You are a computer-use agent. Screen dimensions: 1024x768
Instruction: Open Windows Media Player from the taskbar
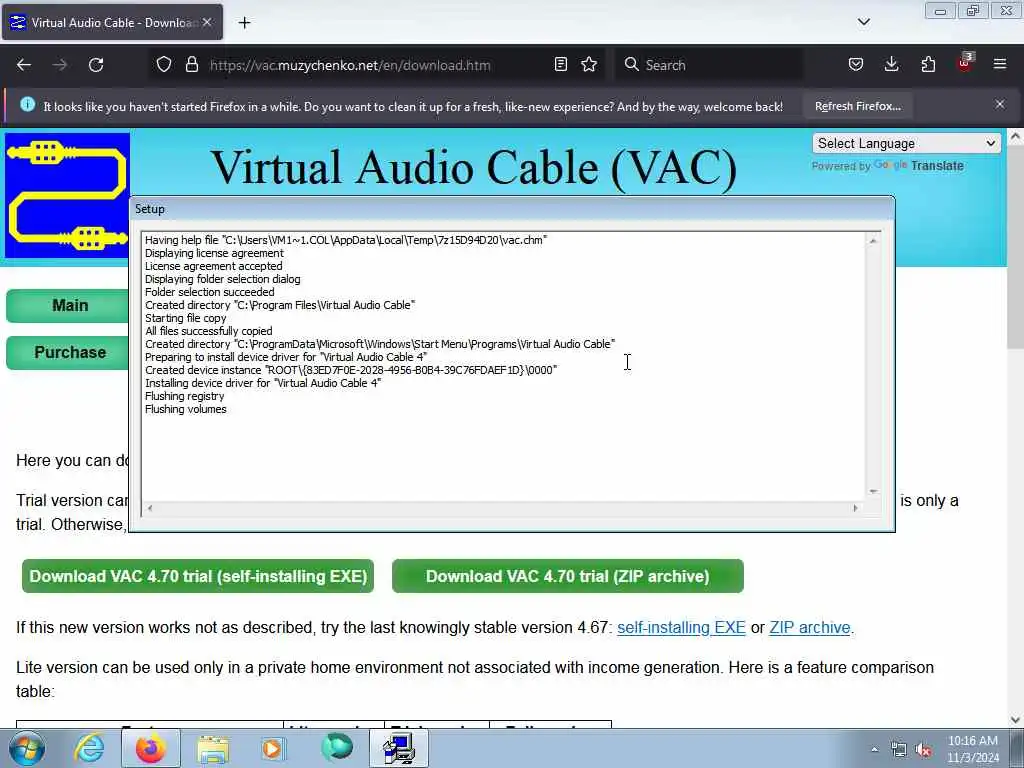(273, 748)
